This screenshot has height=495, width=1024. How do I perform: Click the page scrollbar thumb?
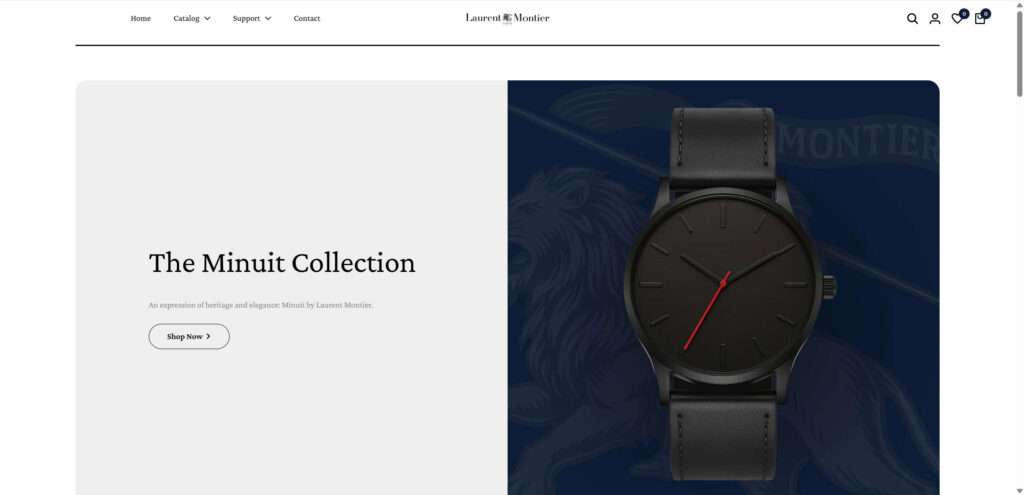1019,54
